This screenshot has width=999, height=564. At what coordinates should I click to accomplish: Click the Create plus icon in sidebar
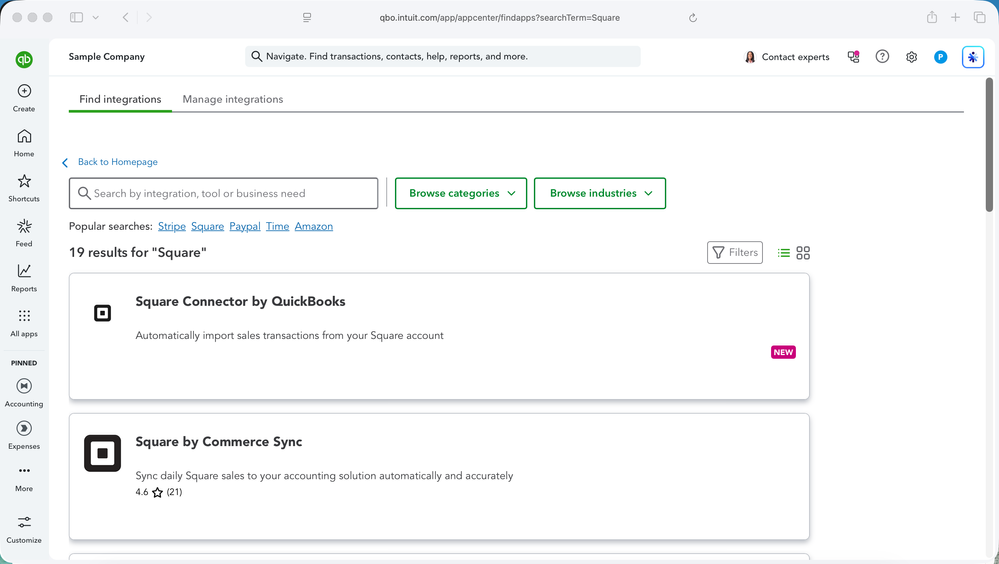(x=24, y=91)
